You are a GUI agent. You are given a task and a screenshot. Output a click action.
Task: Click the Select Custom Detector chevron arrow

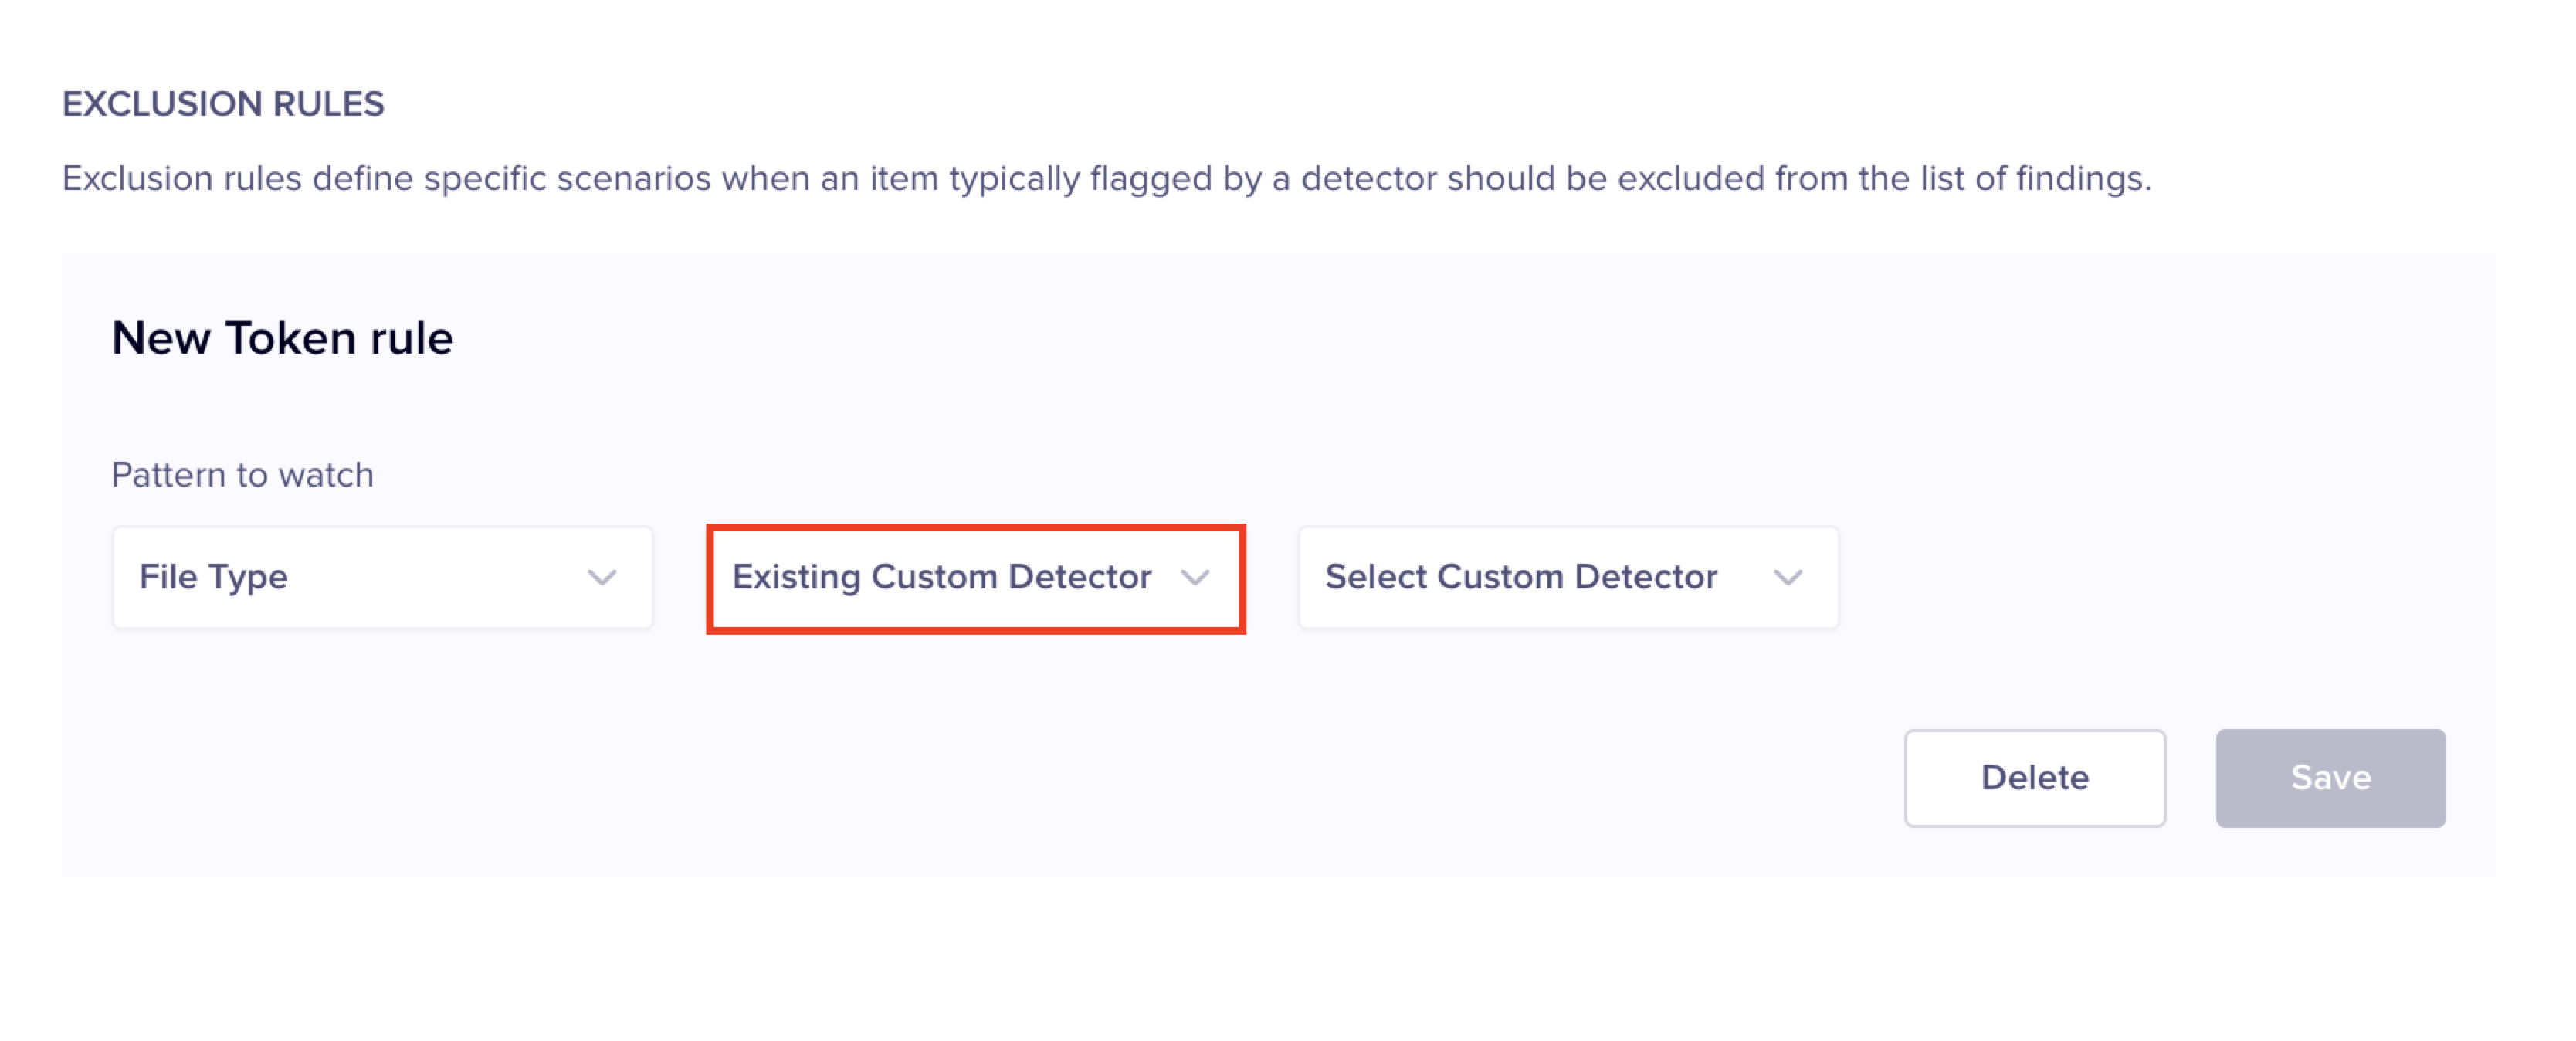pos(1788,578)
